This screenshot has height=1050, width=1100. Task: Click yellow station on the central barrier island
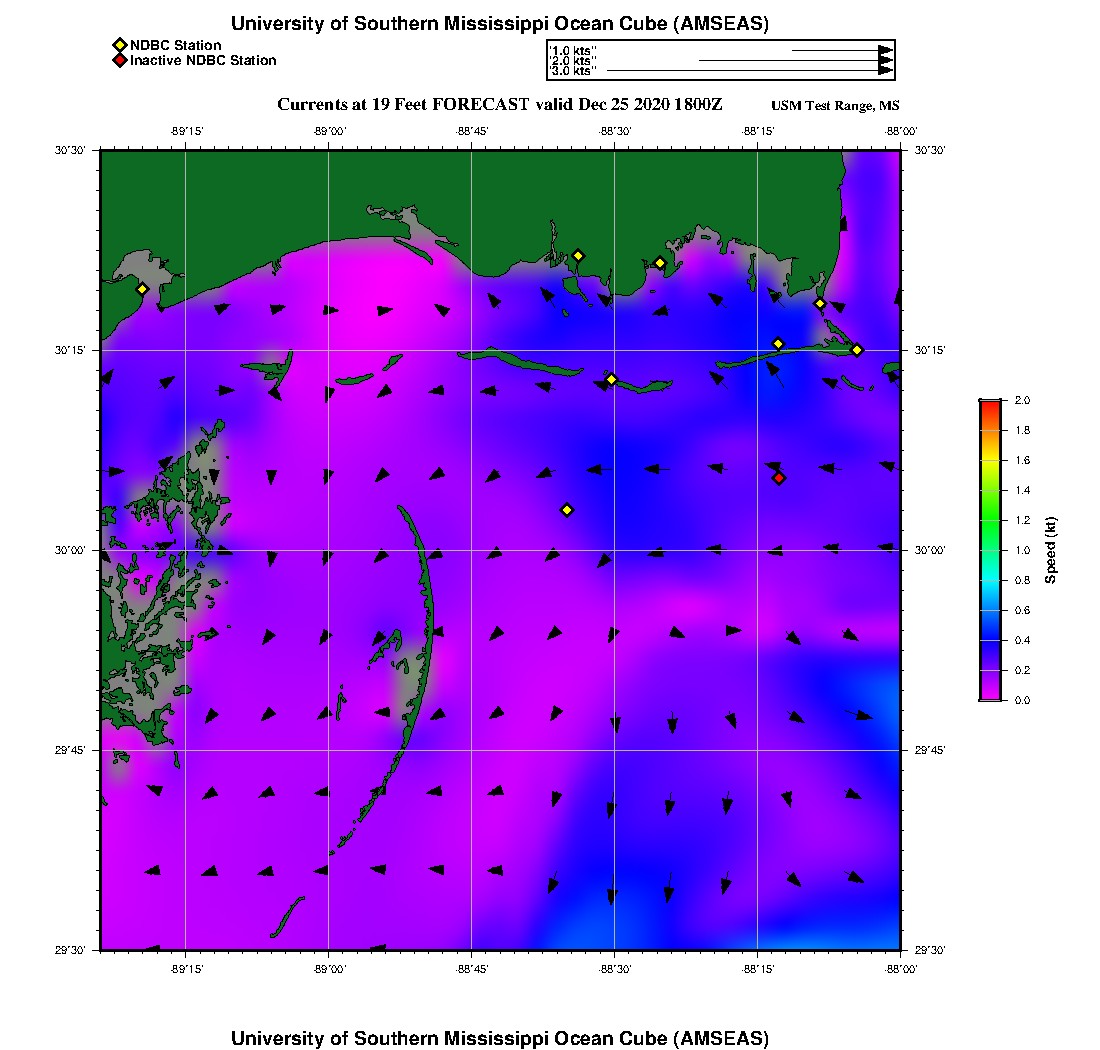pos(611,379)
